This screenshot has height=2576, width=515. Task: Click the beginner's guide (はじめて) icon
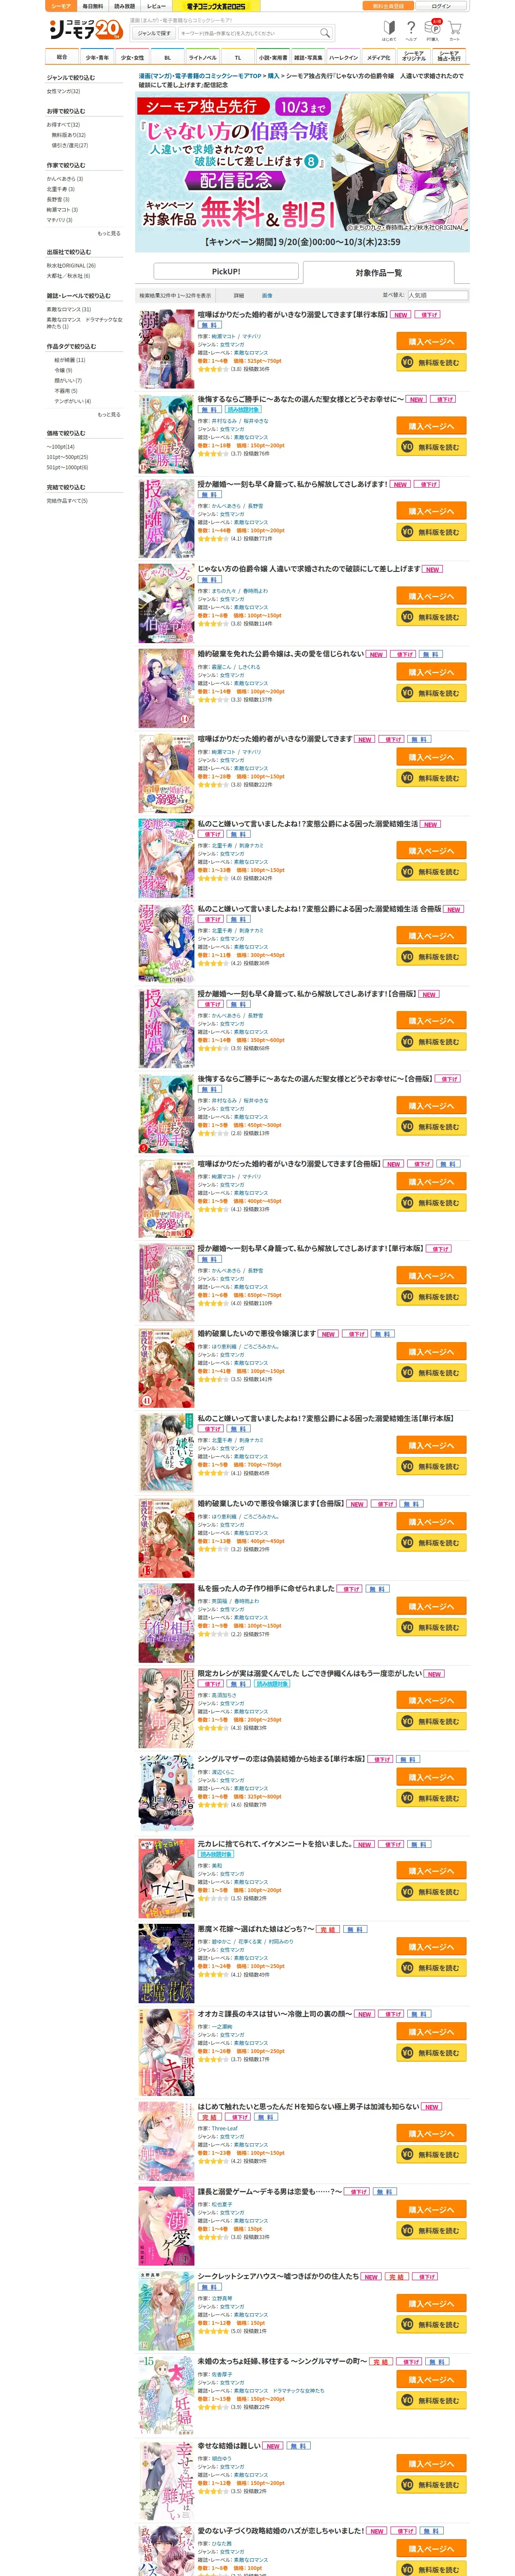[x=389, y=29]
